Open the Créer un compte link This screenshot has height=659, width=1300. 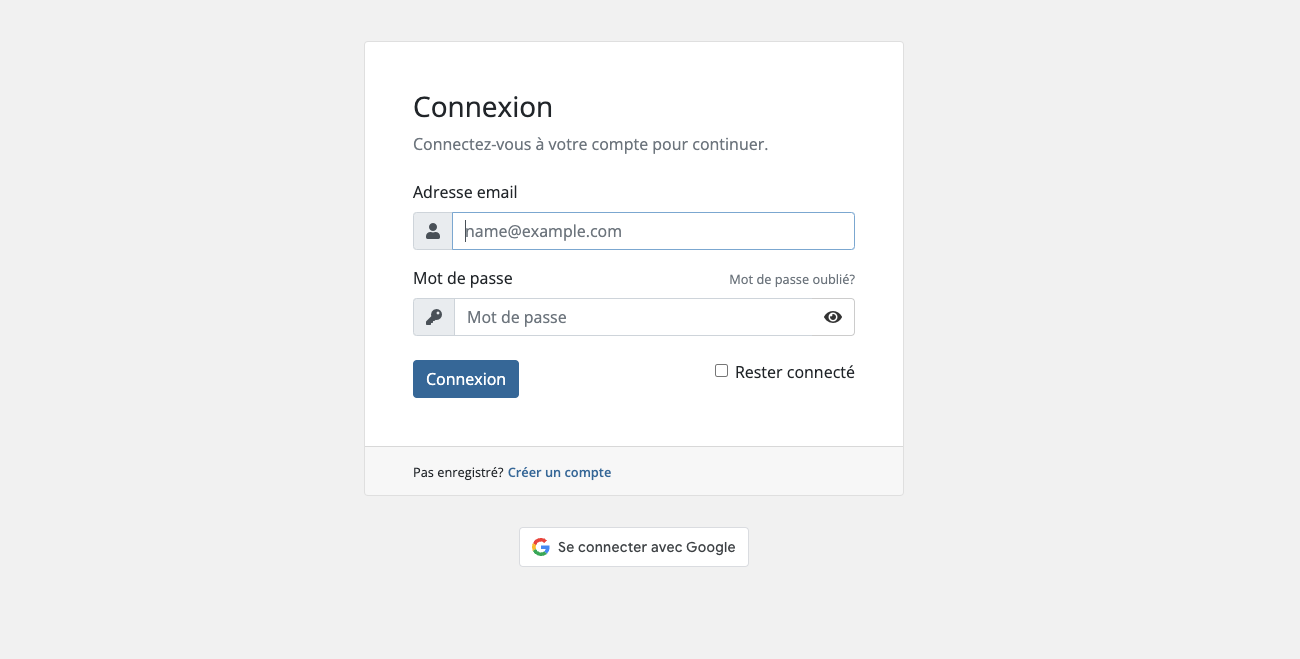(559, 472)
